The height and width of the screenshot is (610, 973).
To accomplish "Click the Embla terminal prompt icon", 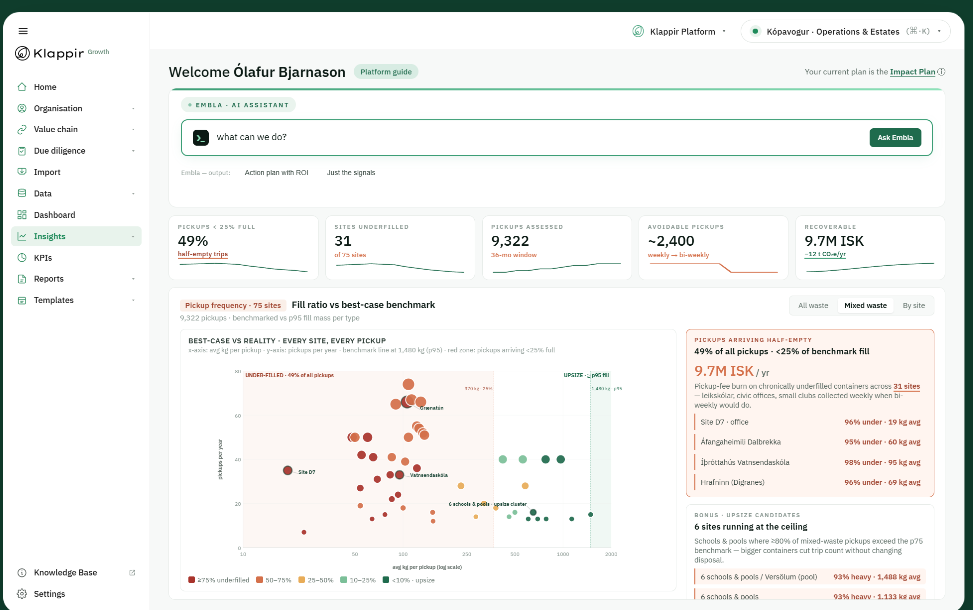I will (x=200, y=138).
